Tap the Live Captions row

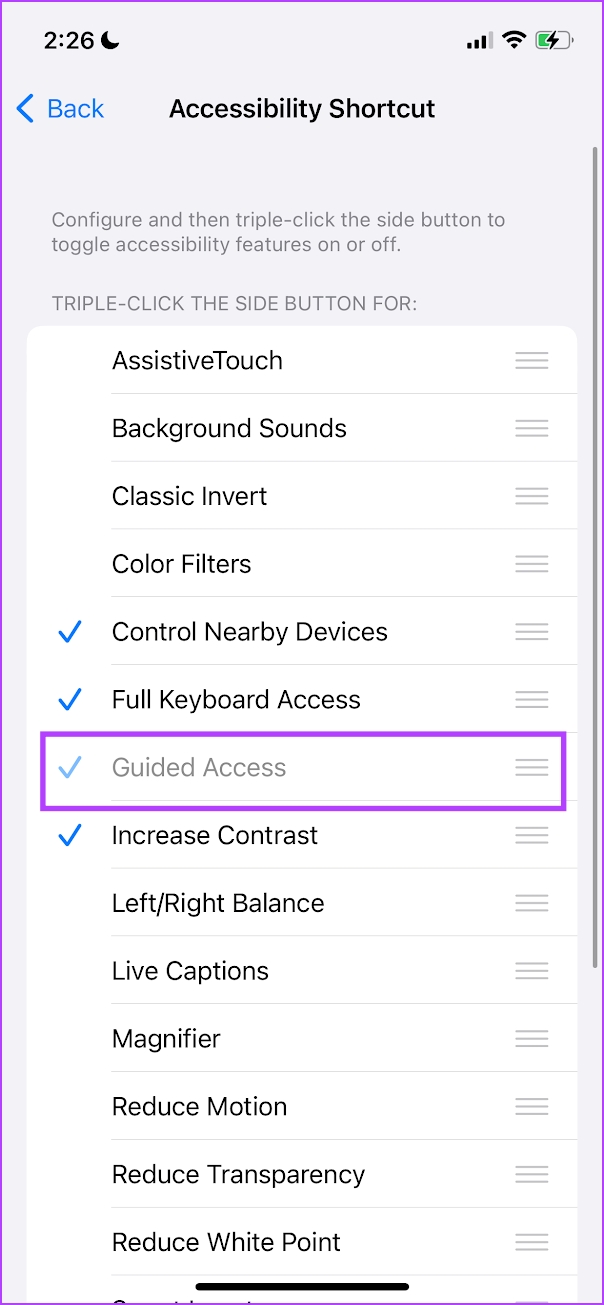pos(190,970)
